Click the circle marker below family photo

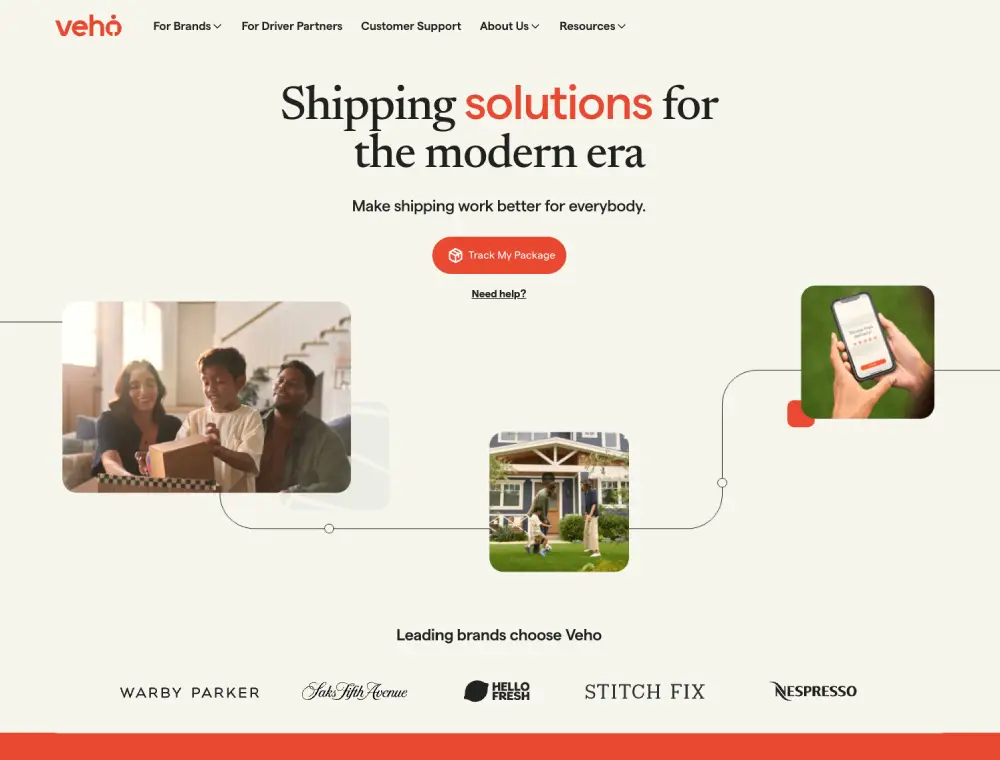click(329, 529)
